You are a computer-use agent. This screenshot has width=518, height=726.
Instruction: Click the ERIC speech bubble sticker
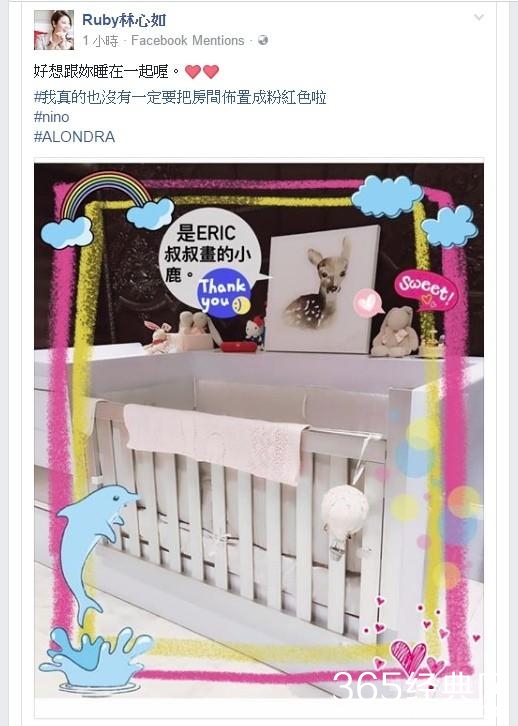tap(210, 255)
